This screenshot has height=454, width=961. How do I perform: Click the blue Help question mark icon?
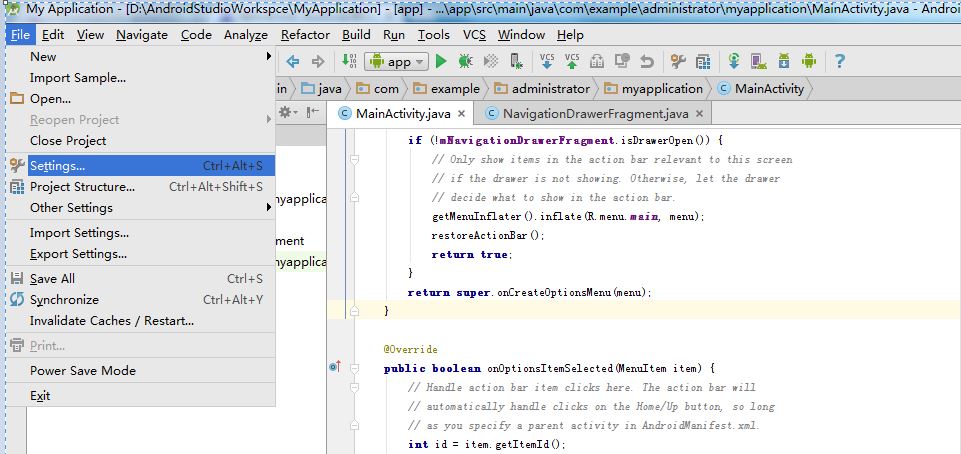coord(840,61)
